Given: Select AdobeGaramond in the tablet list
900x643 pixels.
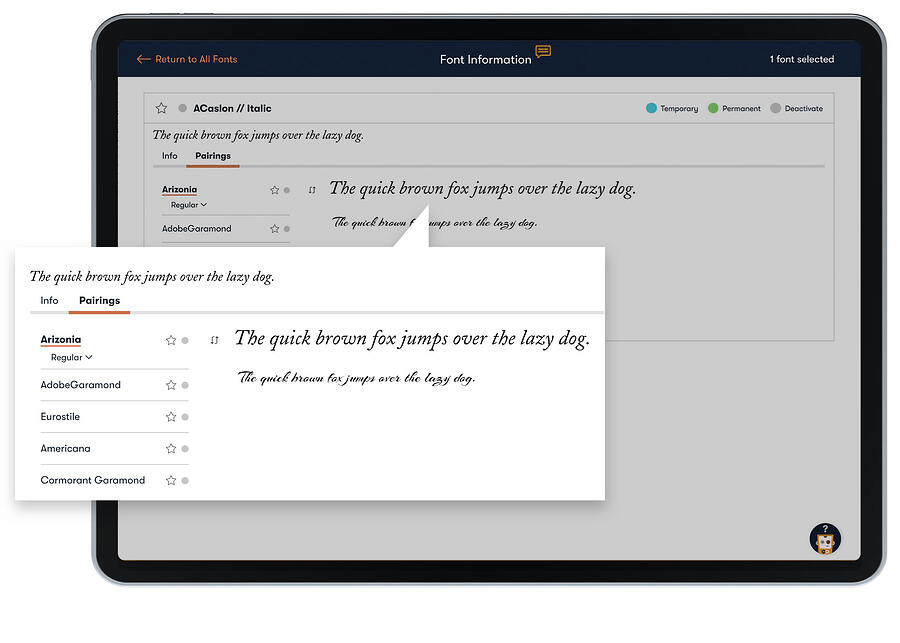Looking at the screenshot, I should [196, 228].
